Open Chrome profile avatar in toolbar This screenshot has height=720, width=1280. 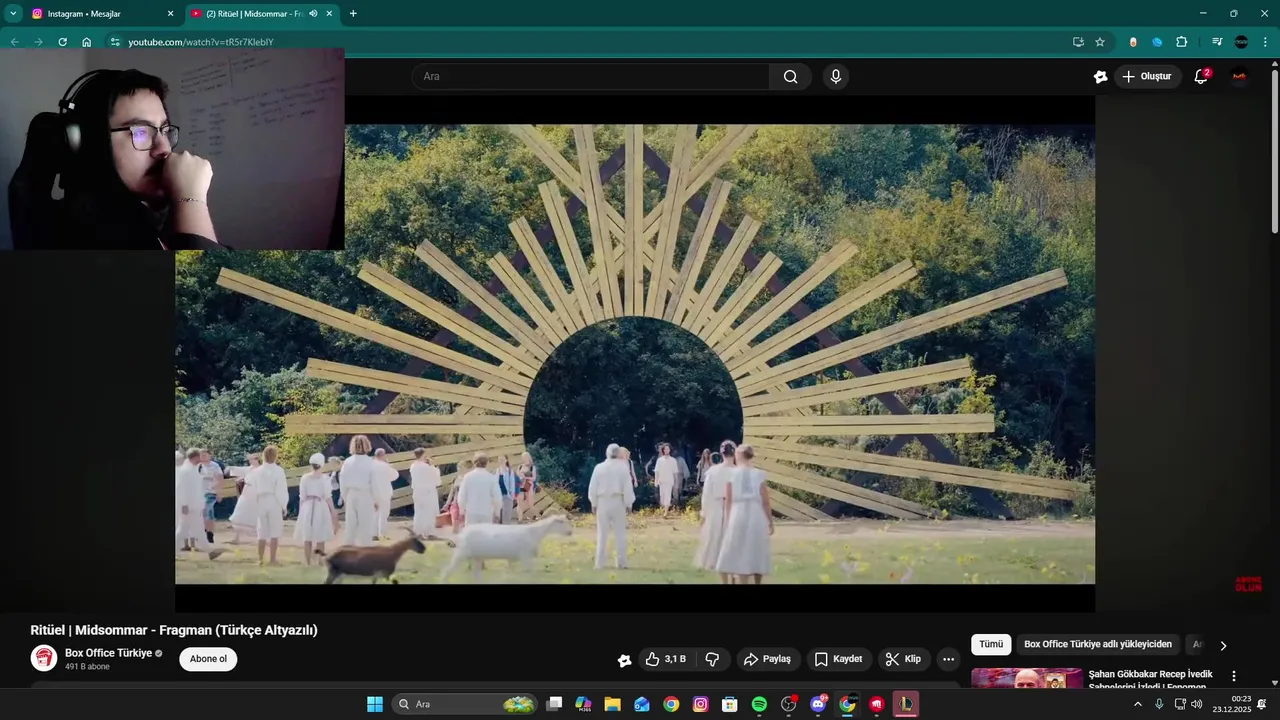pyautogui.click(x=1241, y=42)
